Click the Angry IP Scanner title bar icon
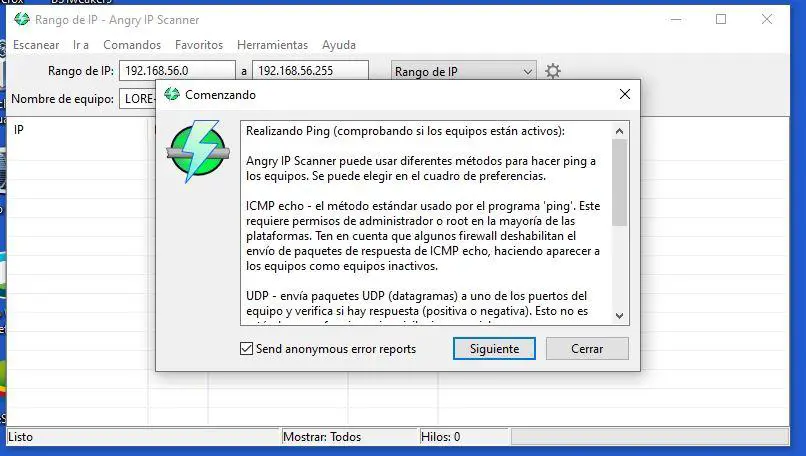 point(22,19)
